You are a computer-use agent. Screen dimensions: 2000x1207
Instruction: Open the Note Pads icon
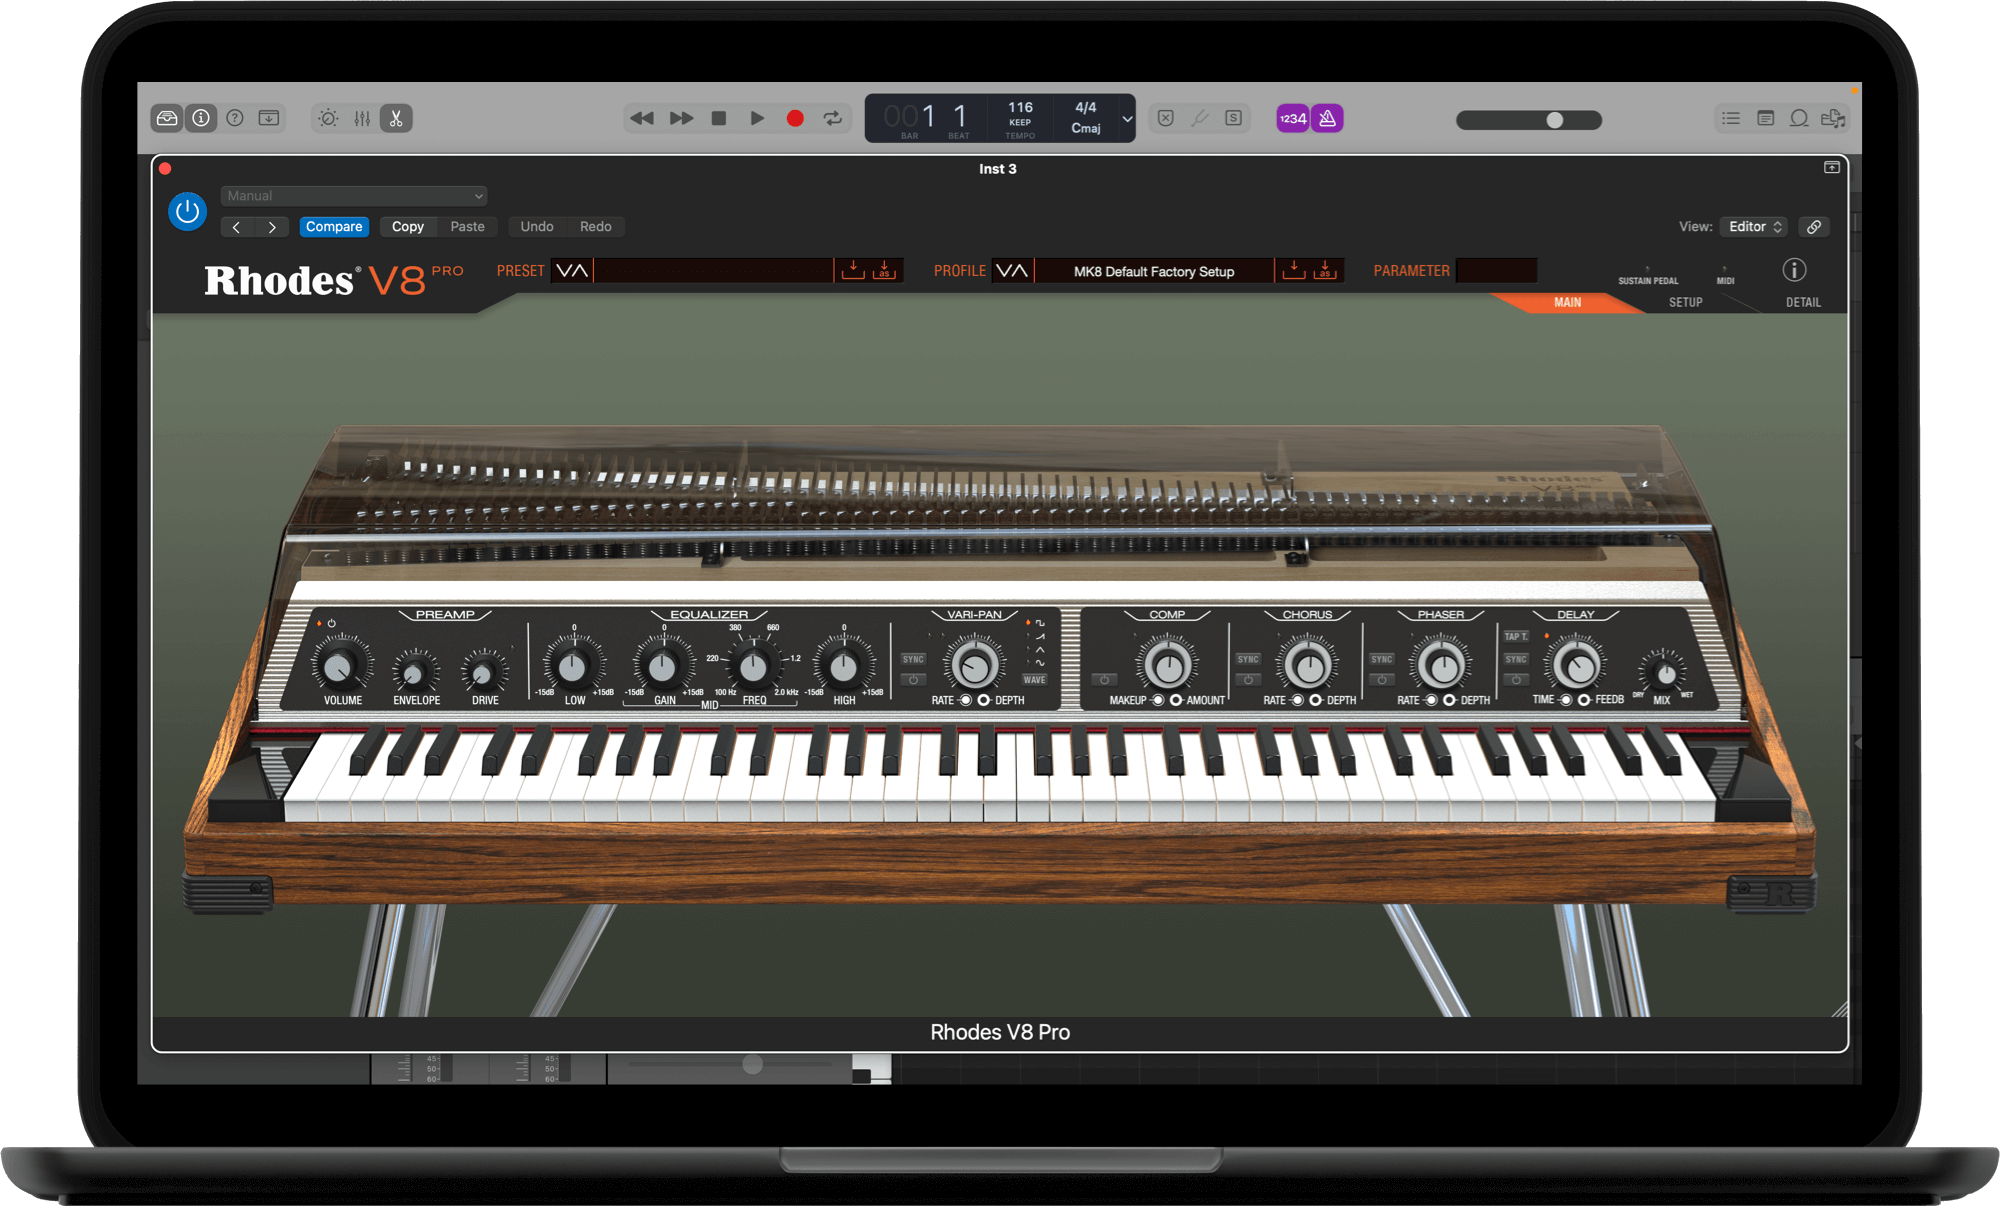(1765, 118)
